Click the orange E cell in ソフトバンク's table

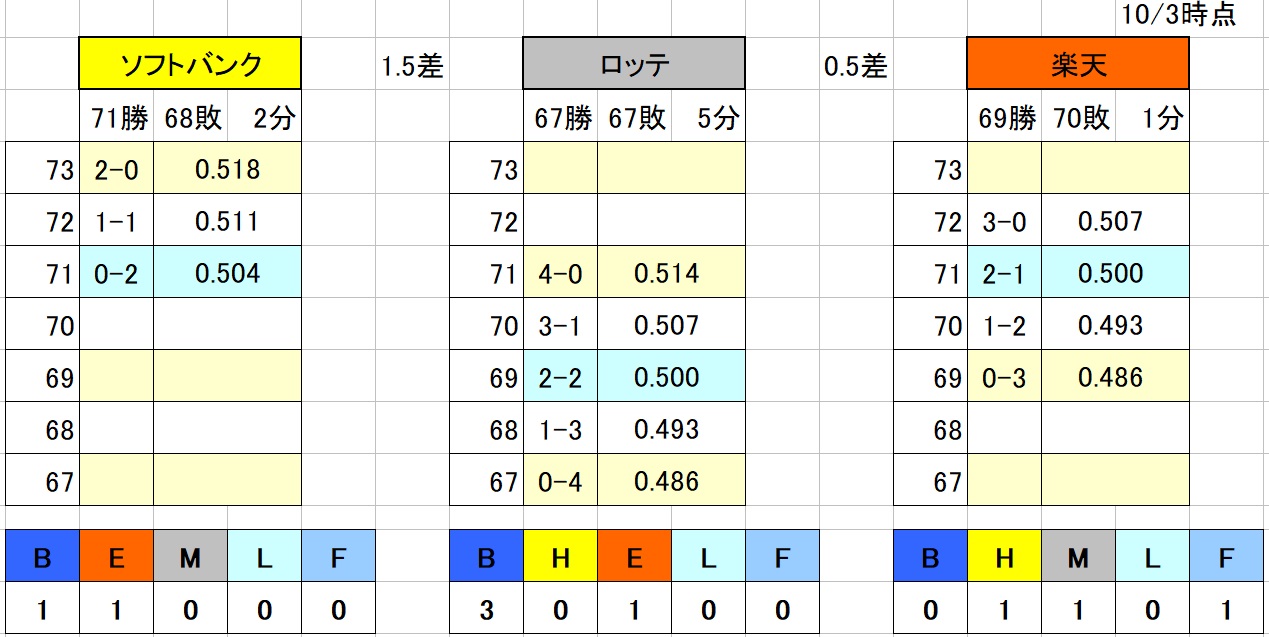pyautogui.click(x=116, y=556)
